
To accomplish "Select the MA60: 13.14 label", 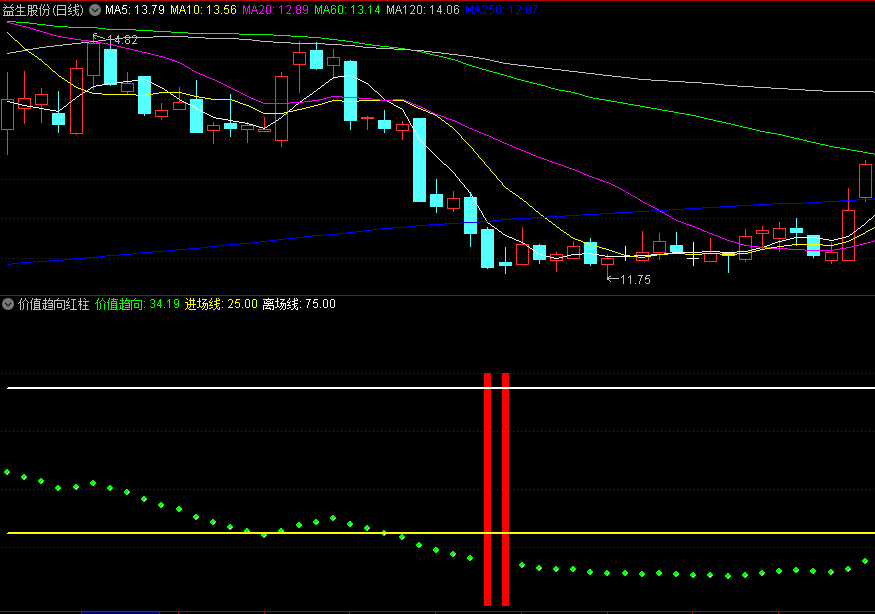I will [347, 10].
